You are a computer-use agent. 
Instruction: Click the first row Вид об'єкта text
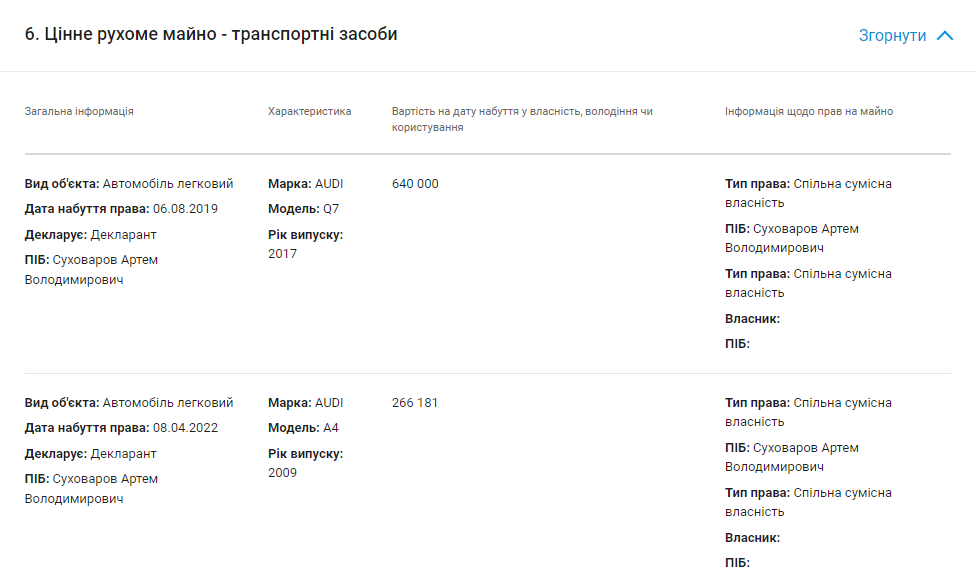[x=129, y=184]
